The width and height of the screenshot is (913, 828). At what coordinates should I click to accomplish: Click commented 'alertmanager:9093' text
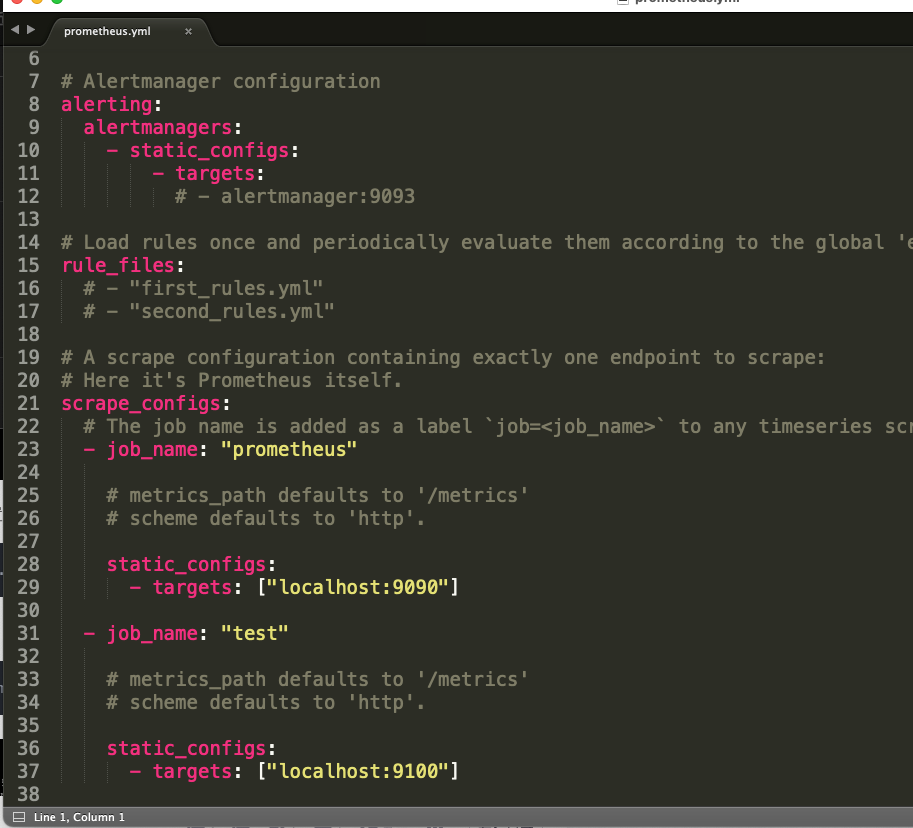pyautogui.click(x=318, y=196)
